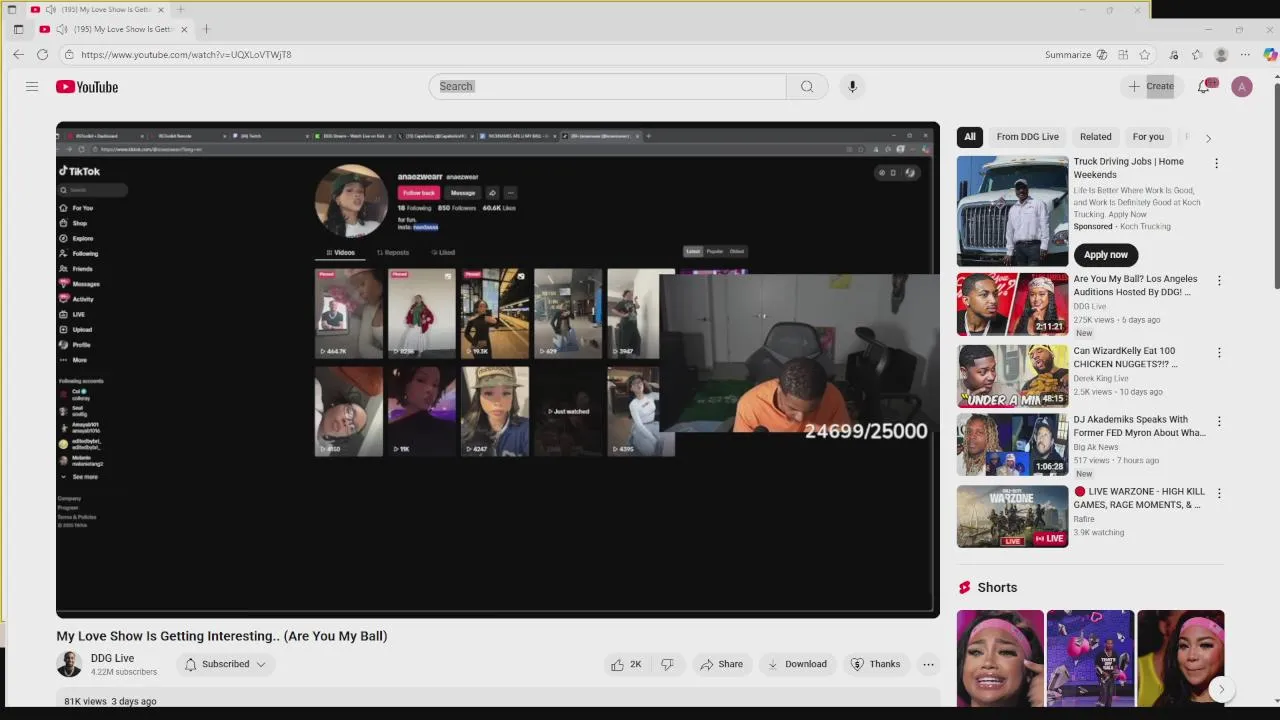Screen dimensions: 1280x720
Task: Click the main video player
Action: 498,370
